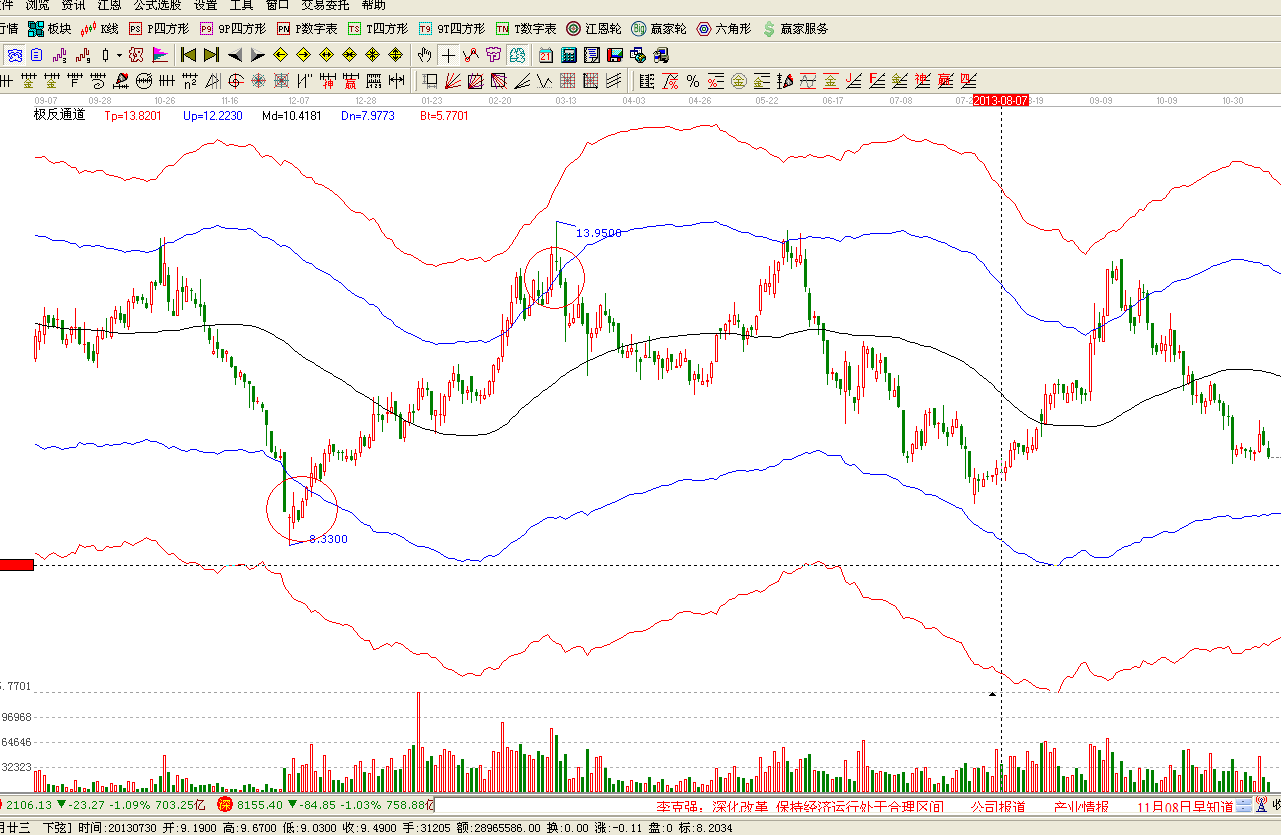The height and width of the screenshot is (836, 1281).
Task: Click the percent (%) drawing tool
Action: (x=692, y=81)
